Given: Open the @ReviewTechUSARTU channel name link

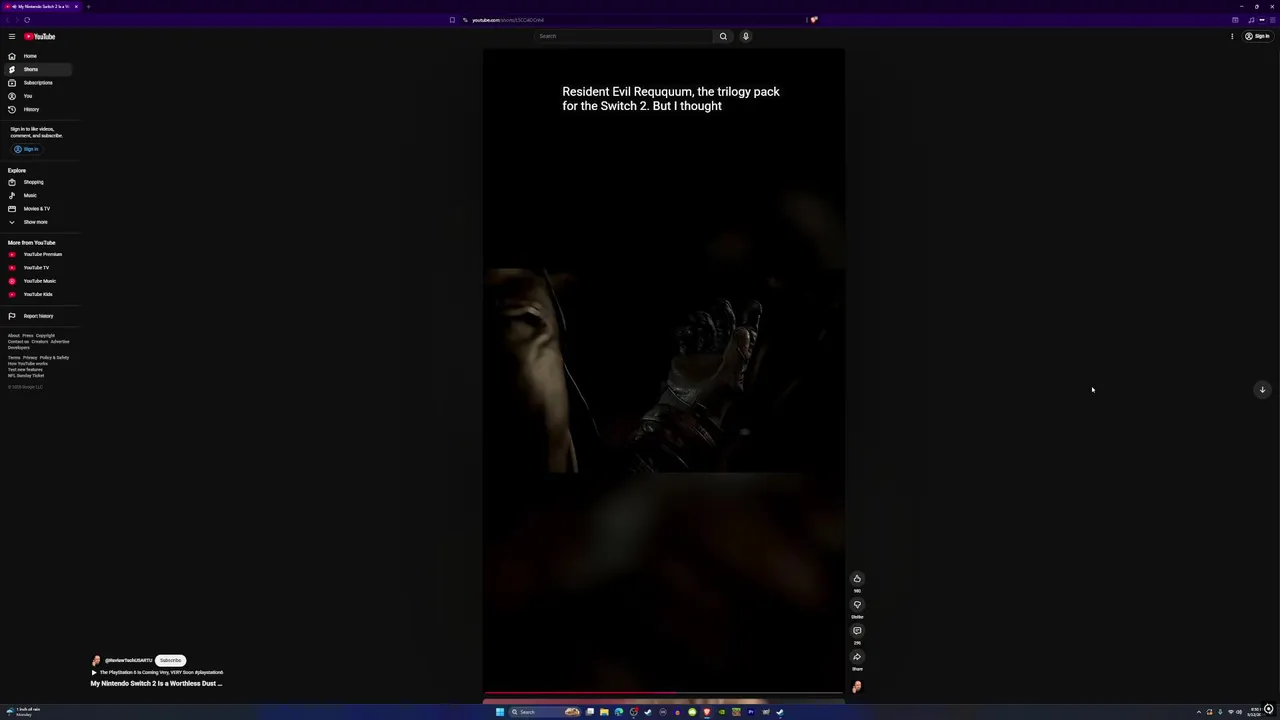Looking at the screenshot, I should click(x=129, y=660).
